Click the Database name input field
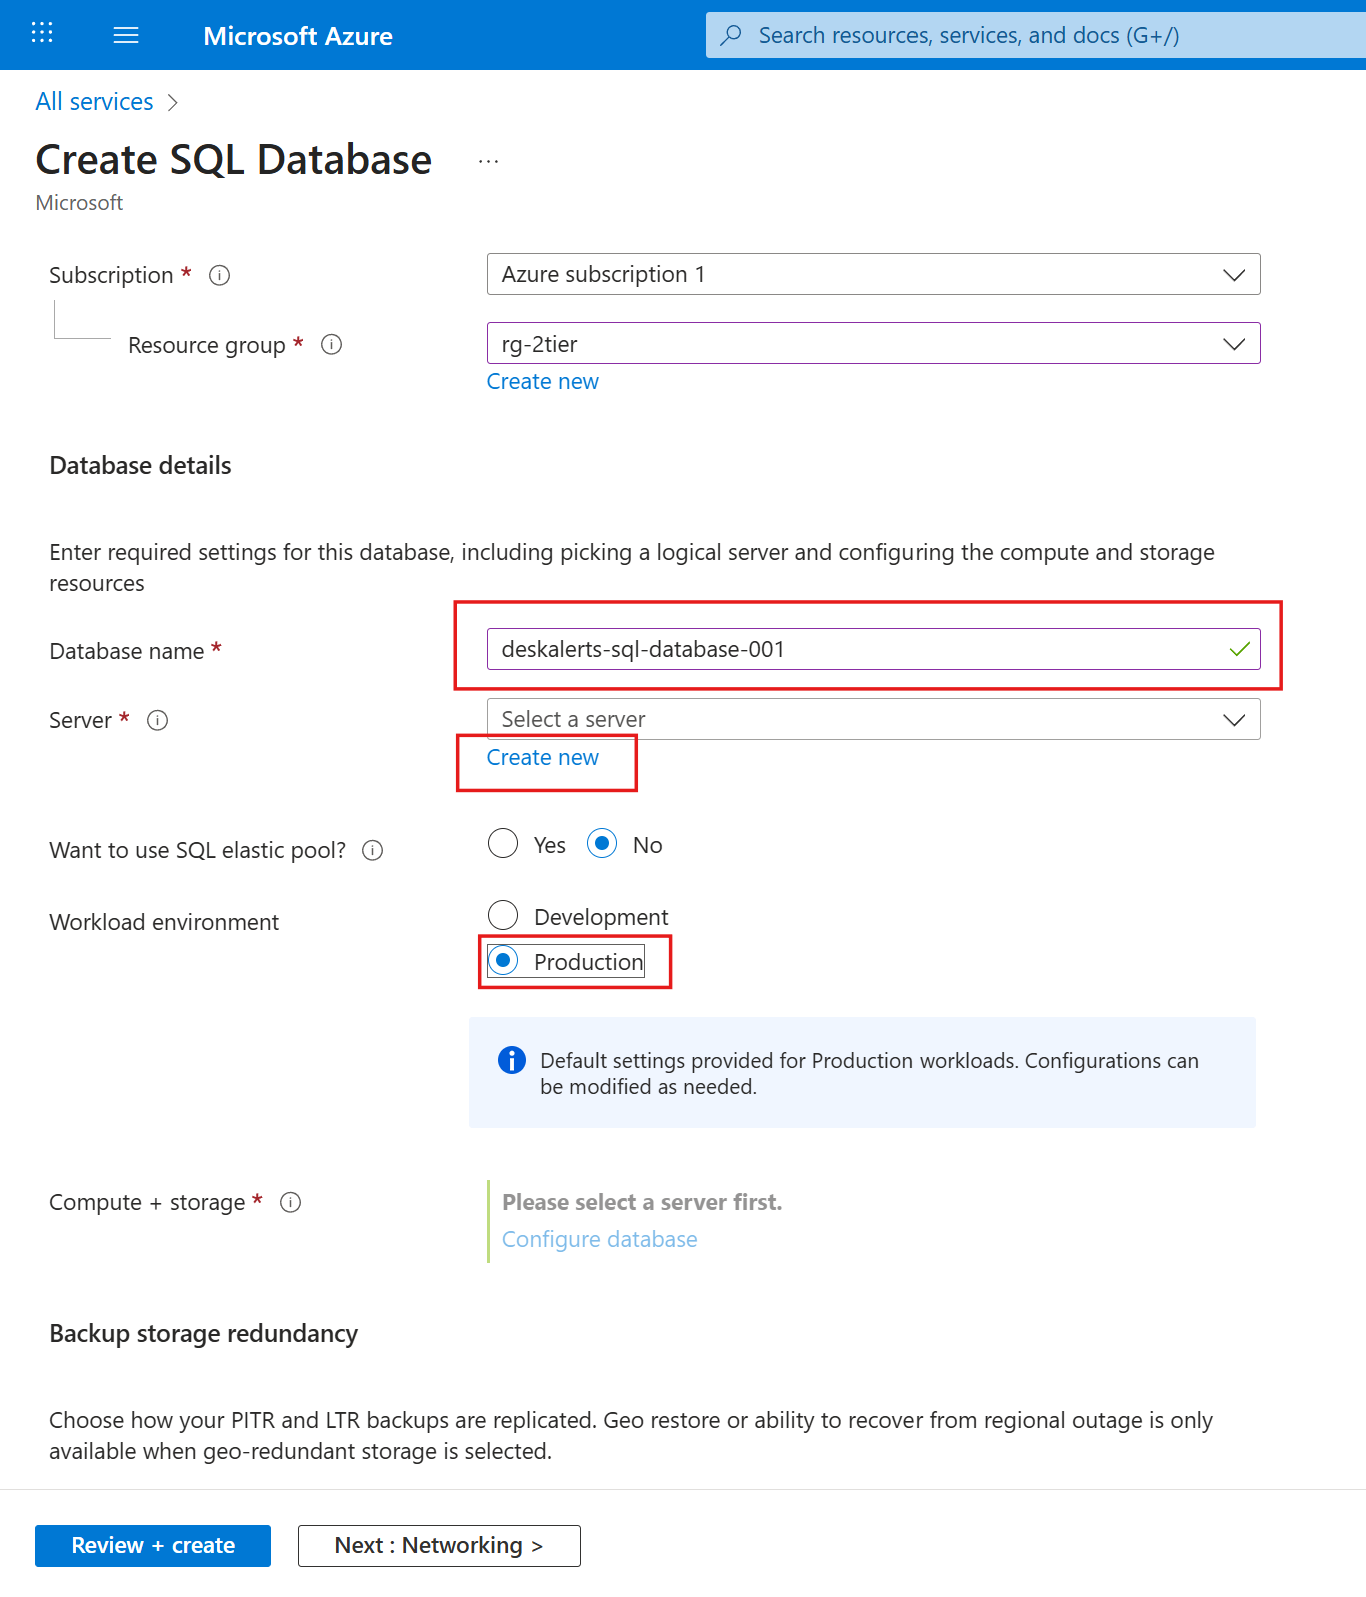 click(873, 649)
